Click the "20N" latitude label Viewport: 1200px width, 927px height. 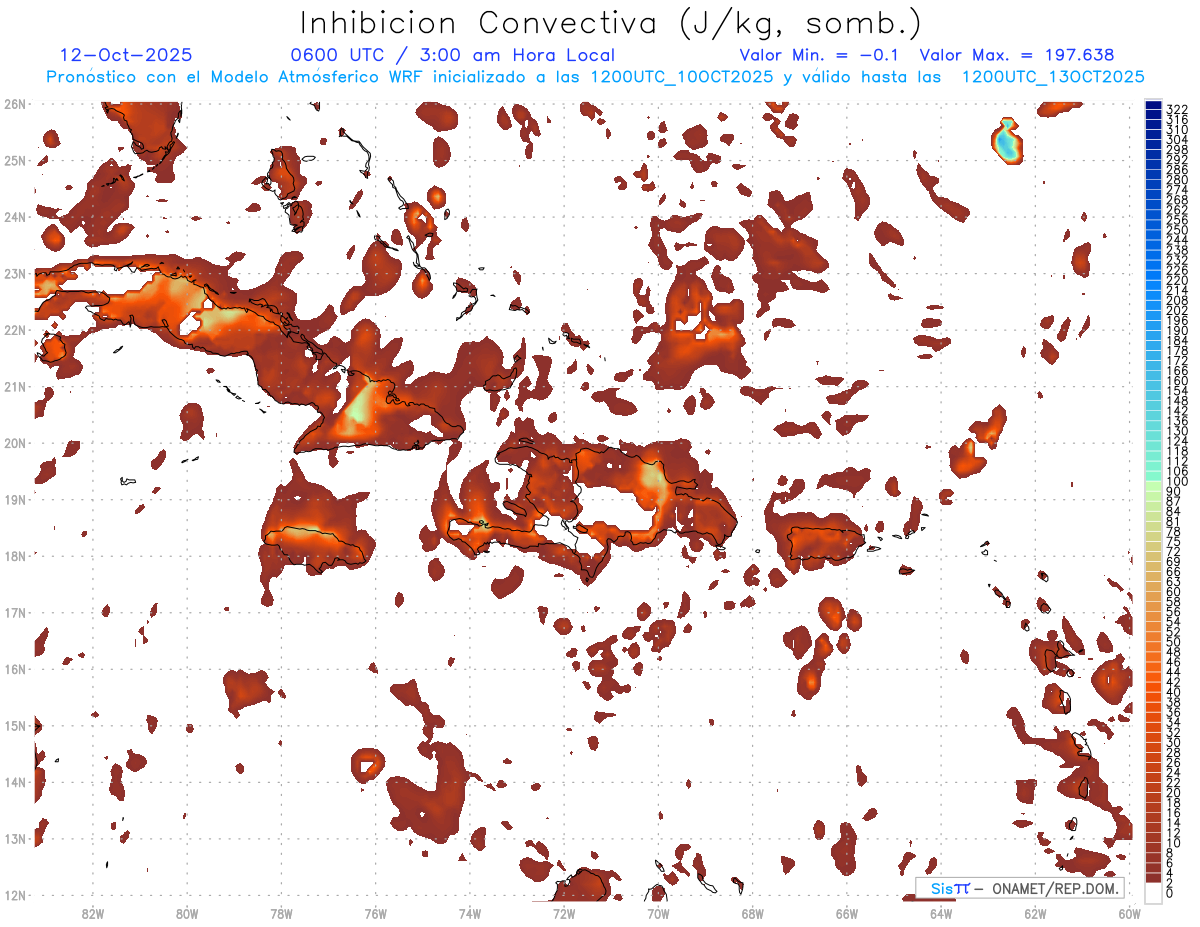pyautogui.click(x=15, y=443)
